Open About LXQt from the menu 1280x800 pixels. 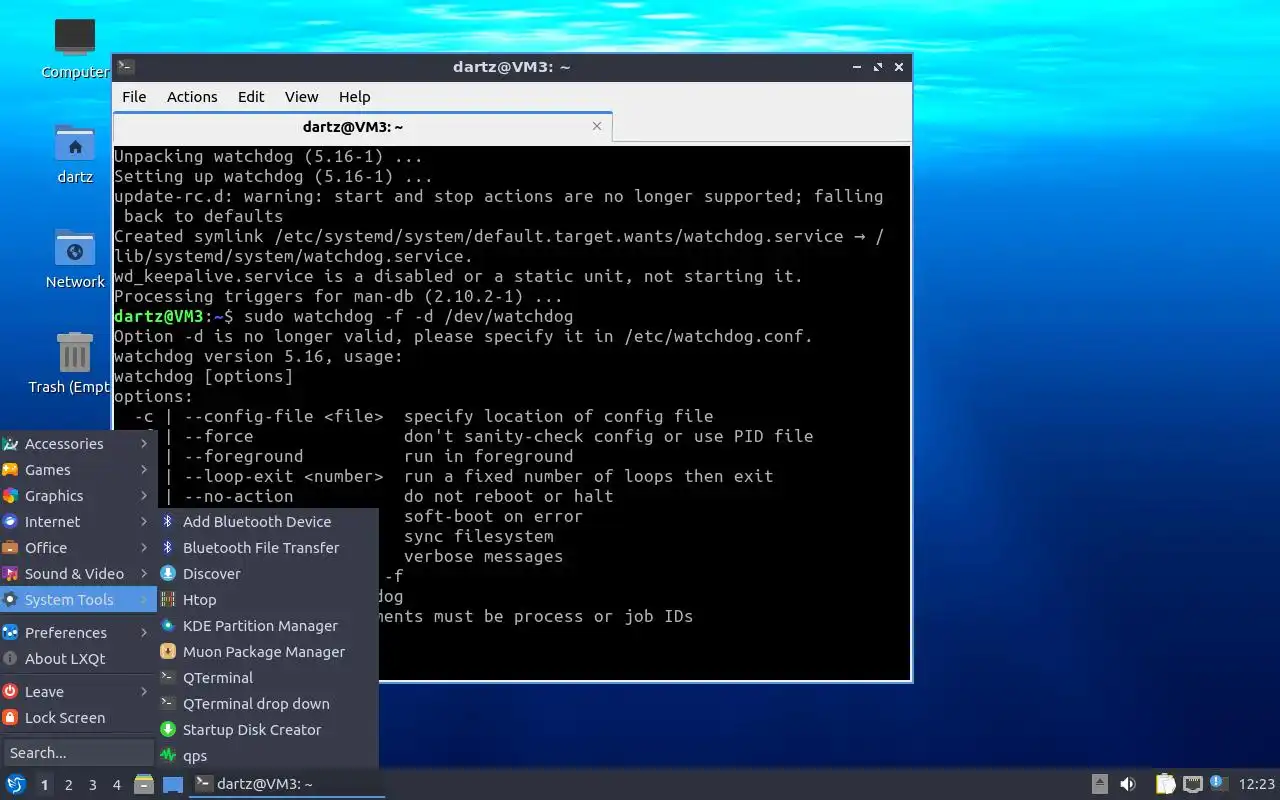tap(77, 659)
